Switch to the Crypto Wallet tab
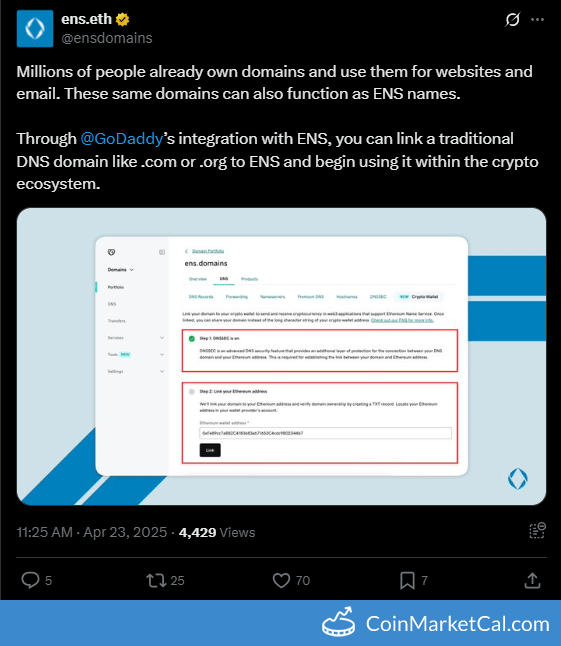 (419, 297)
